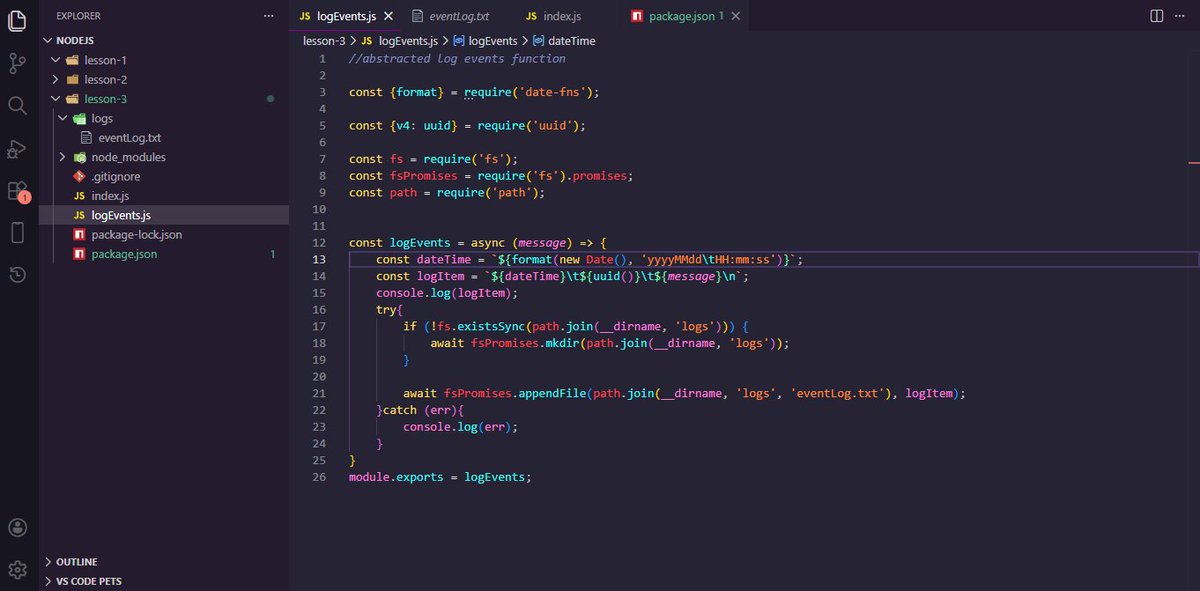The image size is (1200, 591).
Task: Click the 'date-fns' require string
Action: (551, 92)
